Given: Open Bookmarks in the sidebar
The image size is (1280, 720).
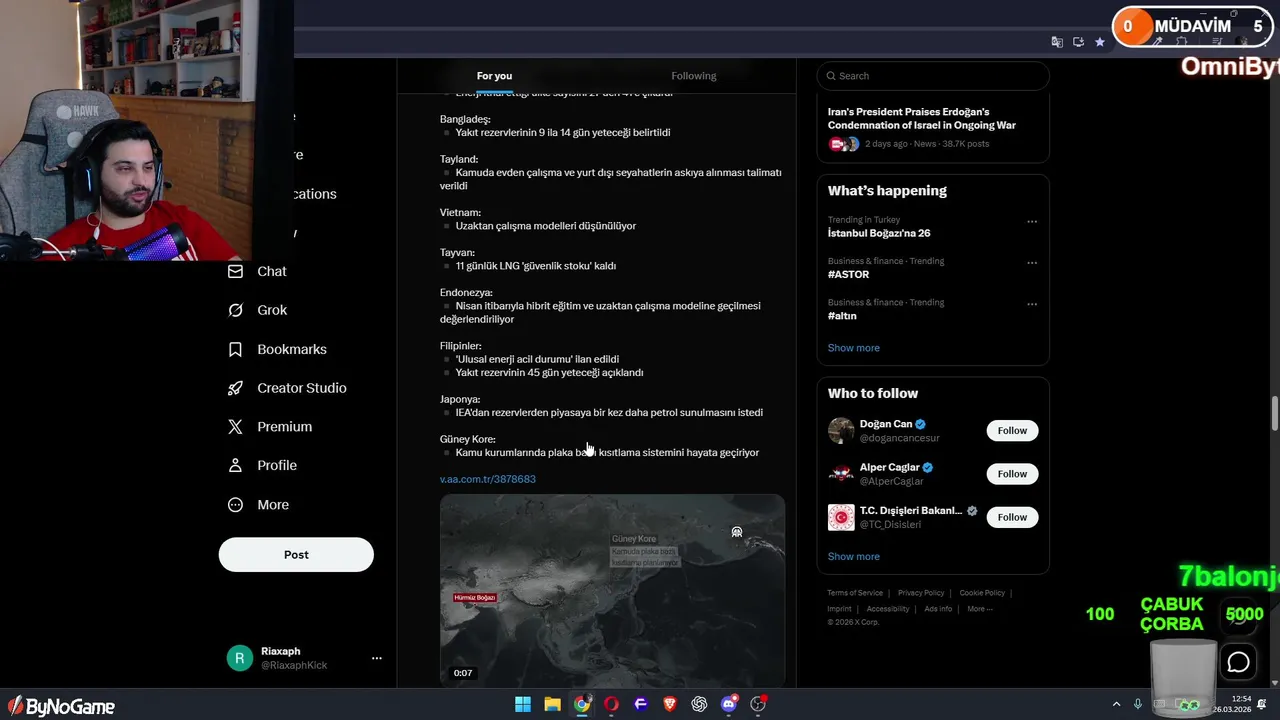Looking at the screenshot, I should [x=277, y=349].
